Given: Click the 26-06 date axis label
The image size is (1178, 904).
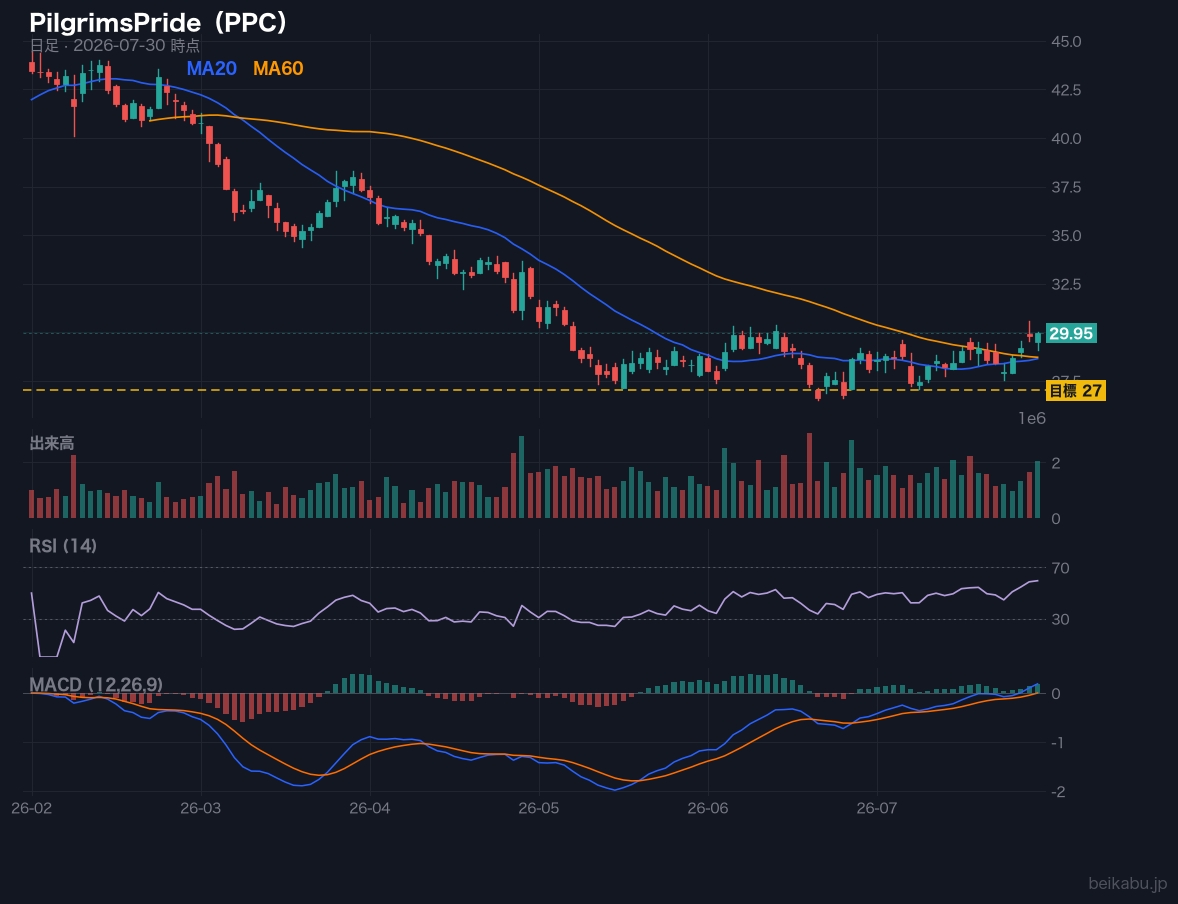Looking at the screenshot, I should pos(708,809).
